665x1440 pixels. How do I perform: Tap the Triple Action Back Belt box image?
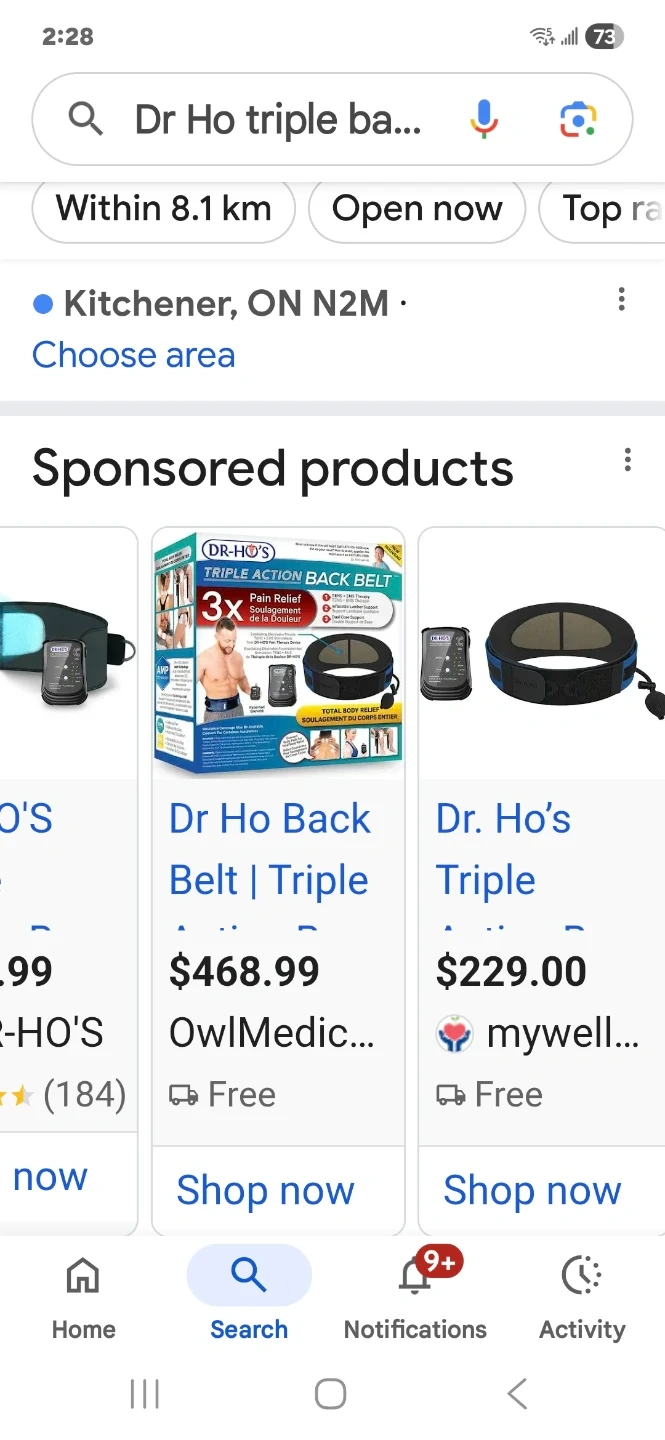tap(278, 654)
